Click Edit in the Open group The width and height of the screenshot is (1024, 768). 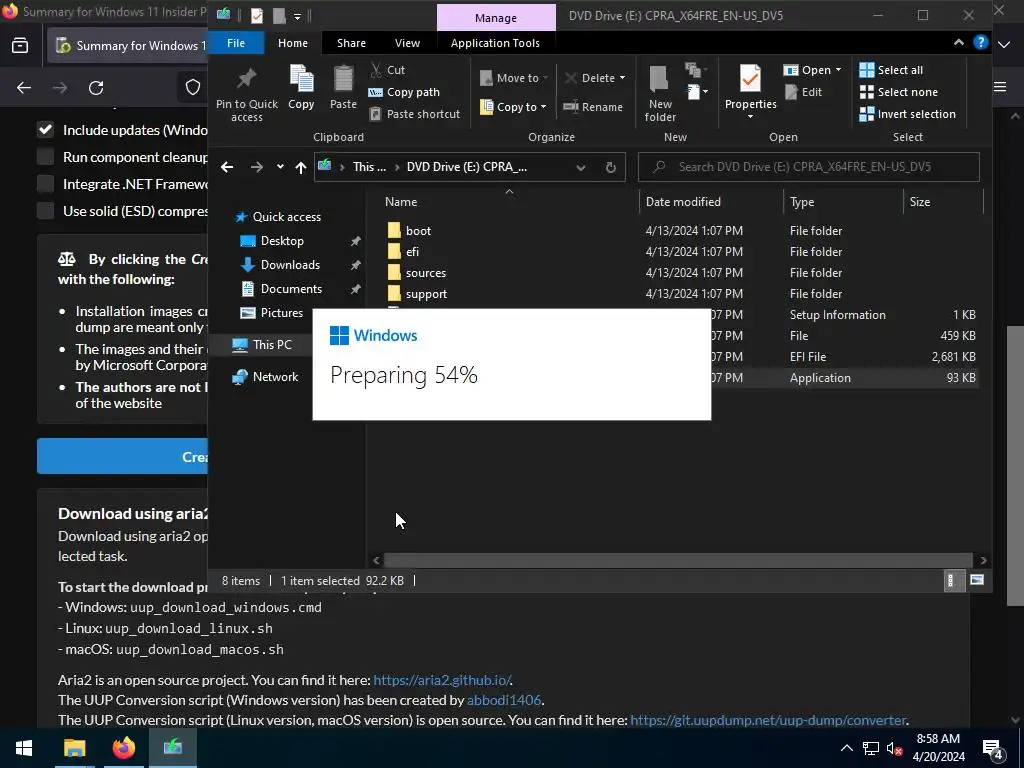click(x=803, y=92)
